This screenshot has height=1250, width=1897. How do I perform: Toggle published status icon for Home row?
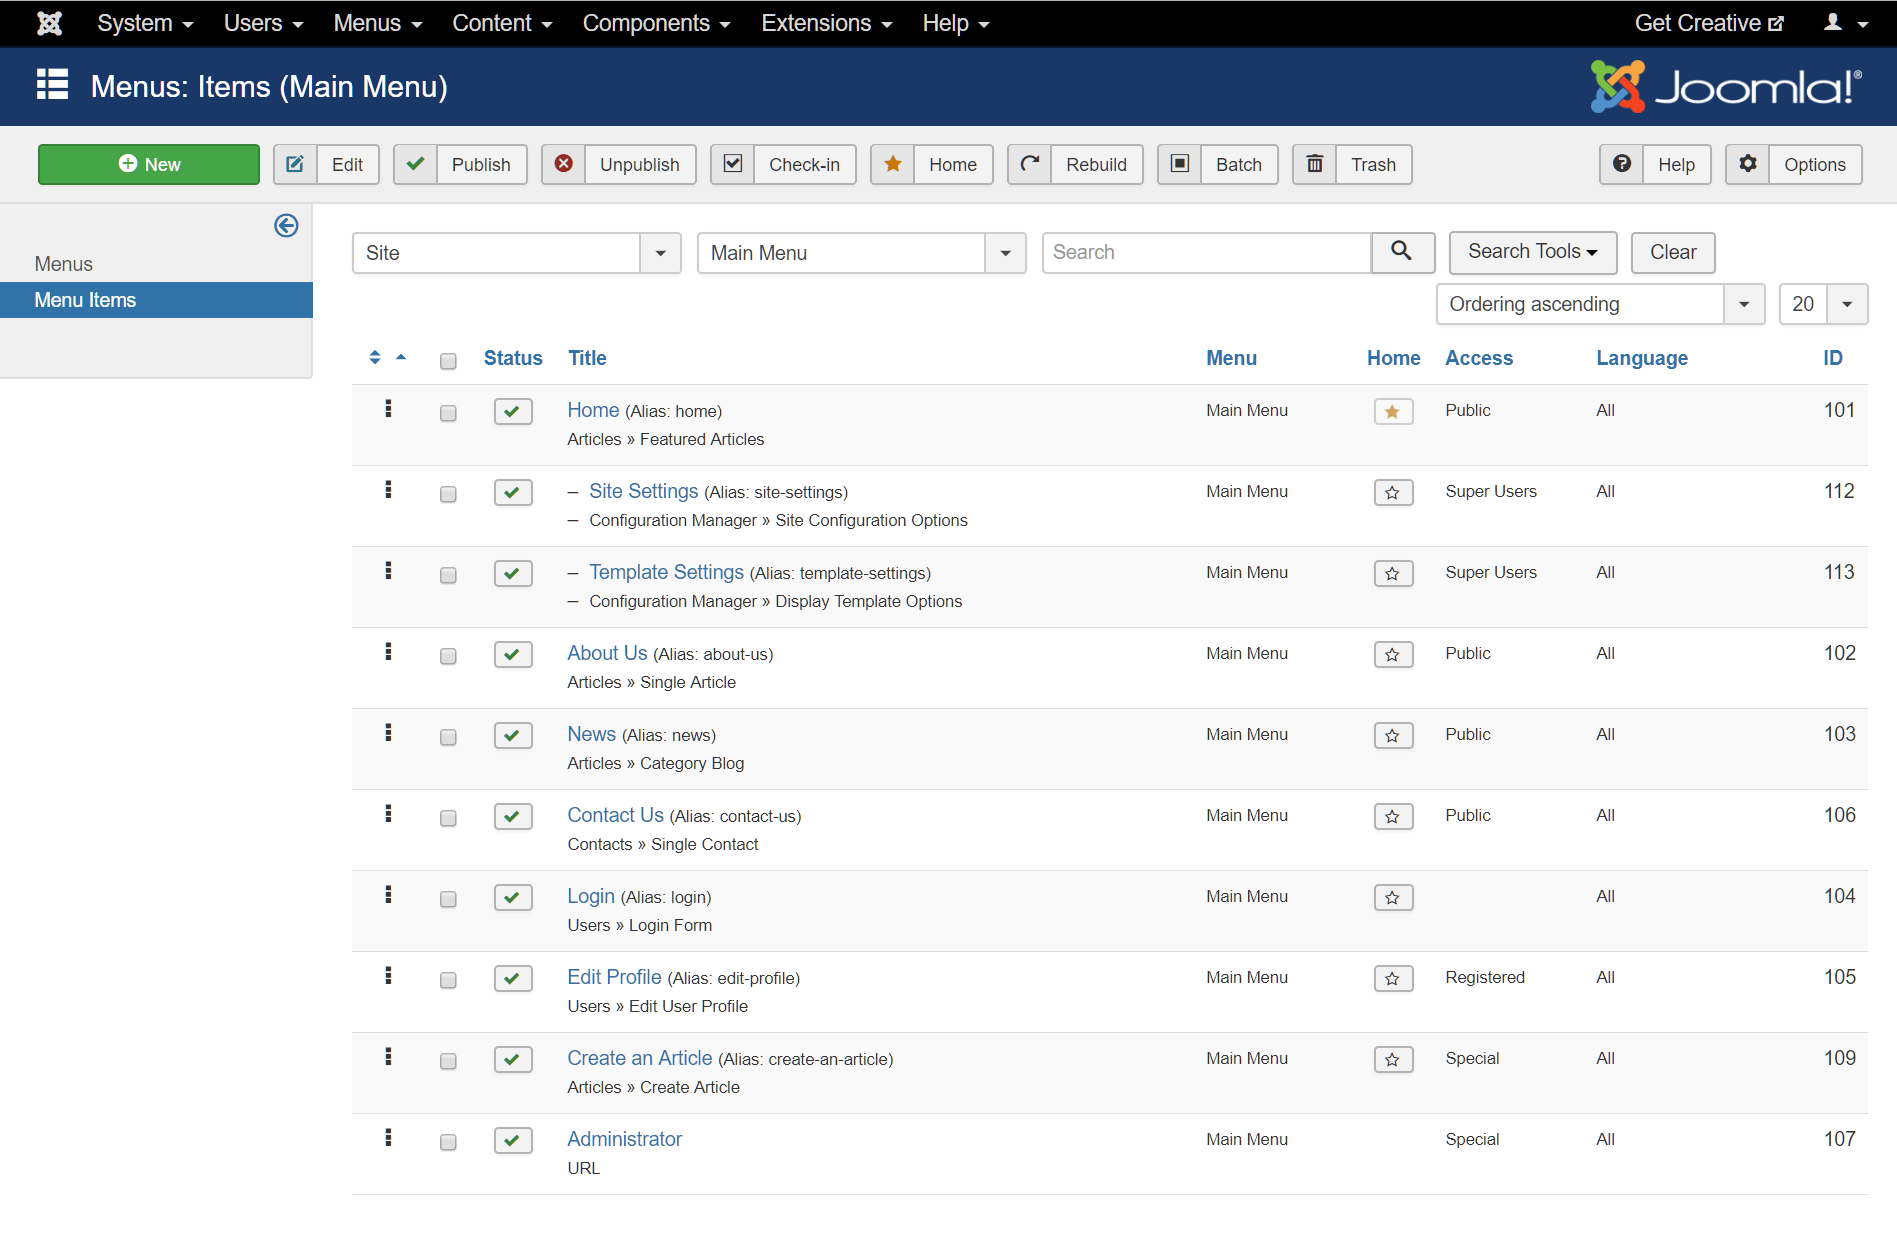[513, 411]
